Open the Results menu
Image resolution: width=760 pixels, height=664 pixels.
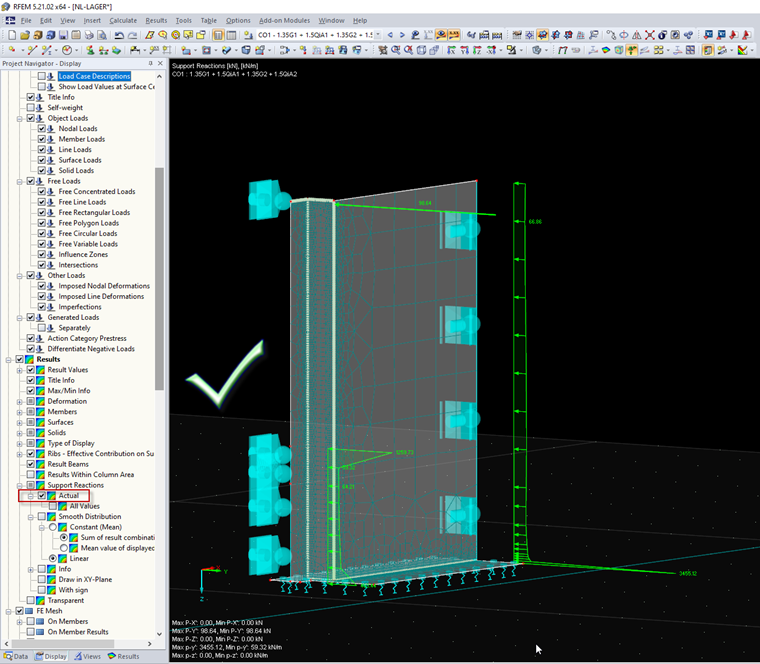tap(156, 20)
